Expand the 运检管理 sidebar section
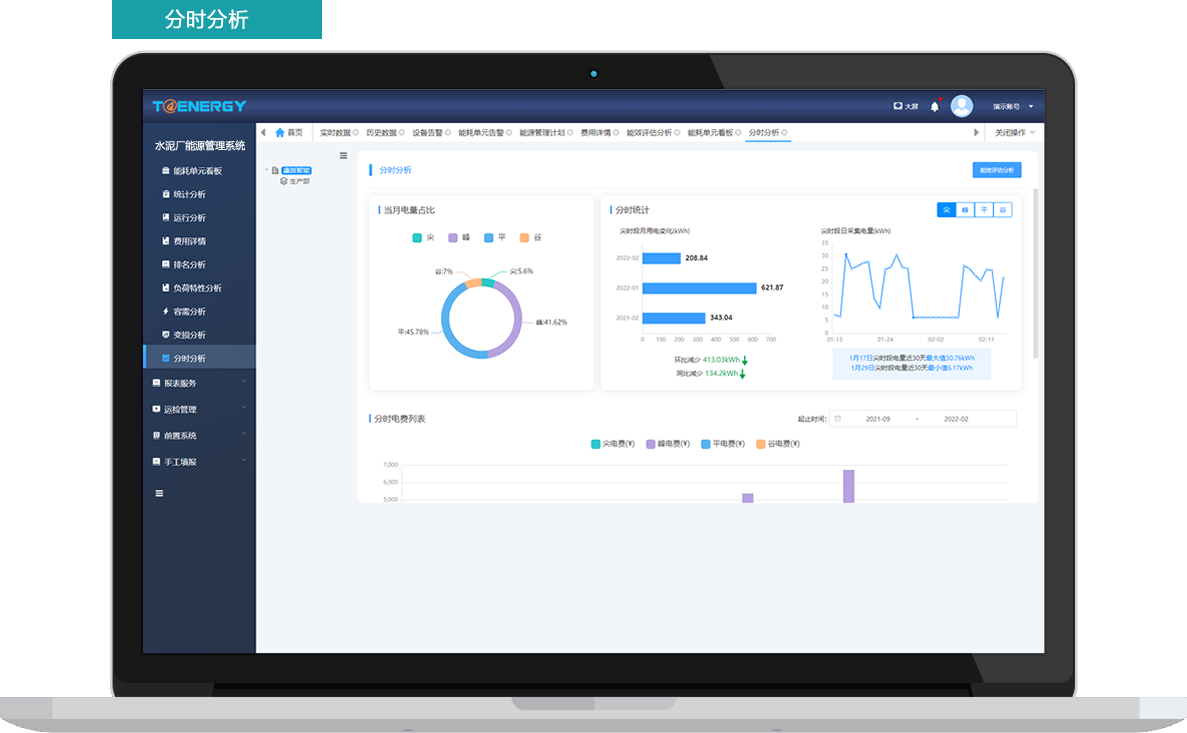This screenshot has height=733, width=1187. pos(198,409)
